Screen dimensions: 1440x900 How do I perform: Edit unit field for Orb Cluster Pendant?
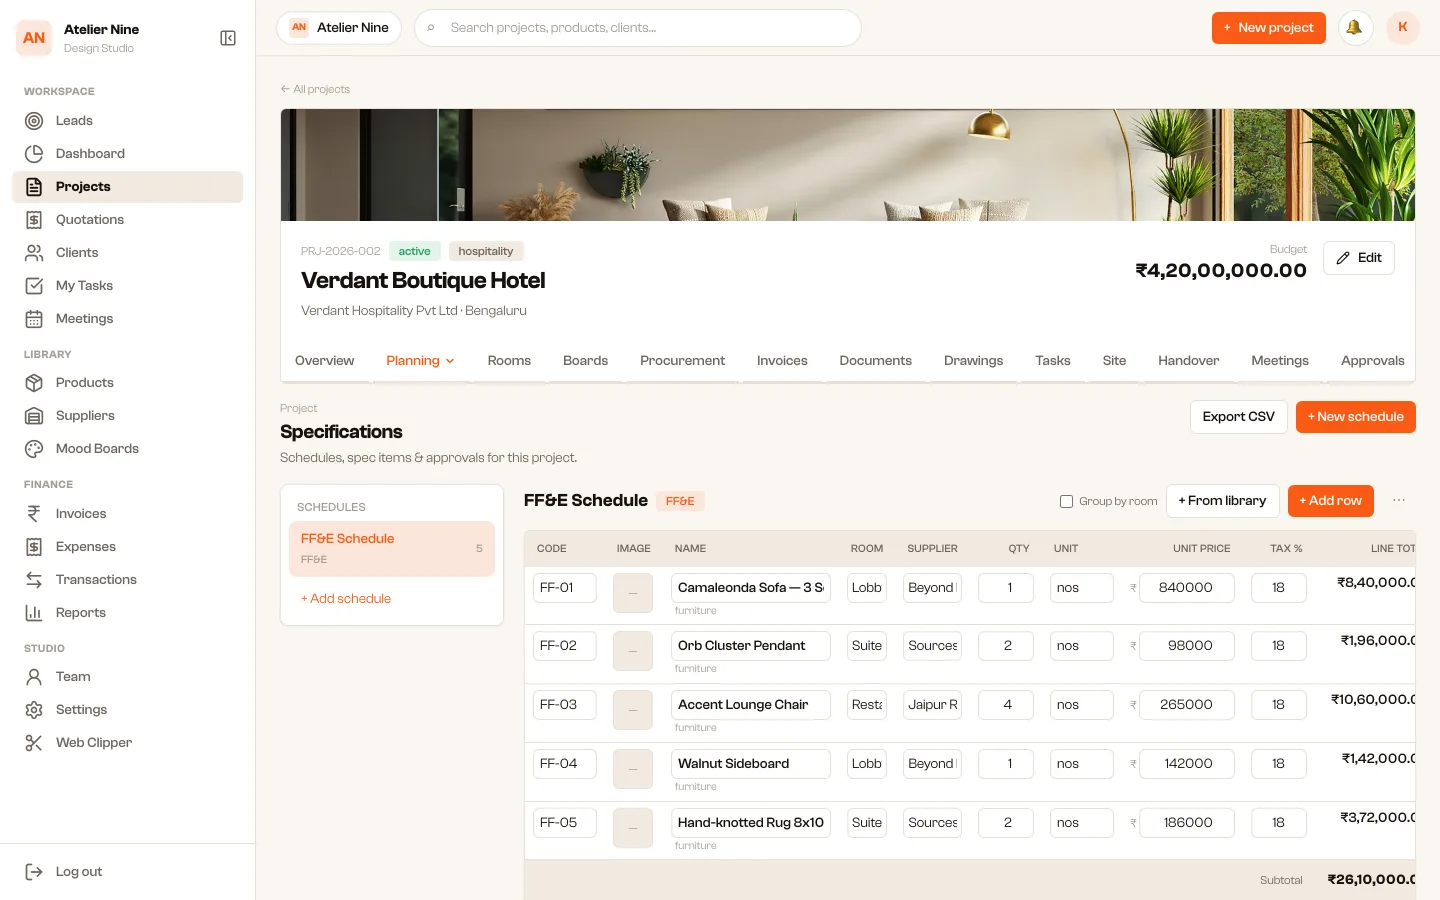[x=1082, y=646]
